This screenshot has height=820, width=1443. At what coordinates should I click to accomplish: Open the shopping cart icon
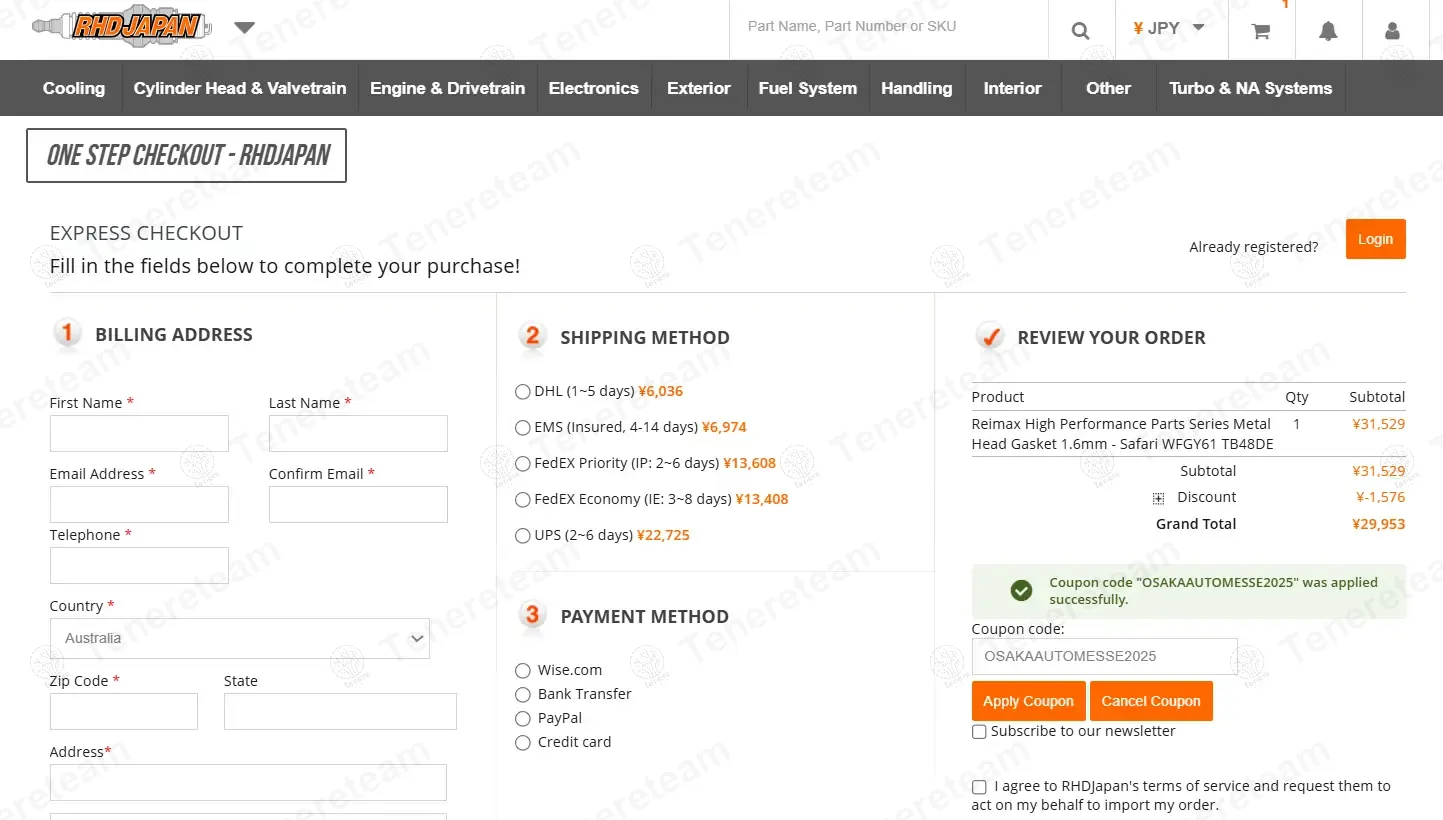coord(1261,31)
